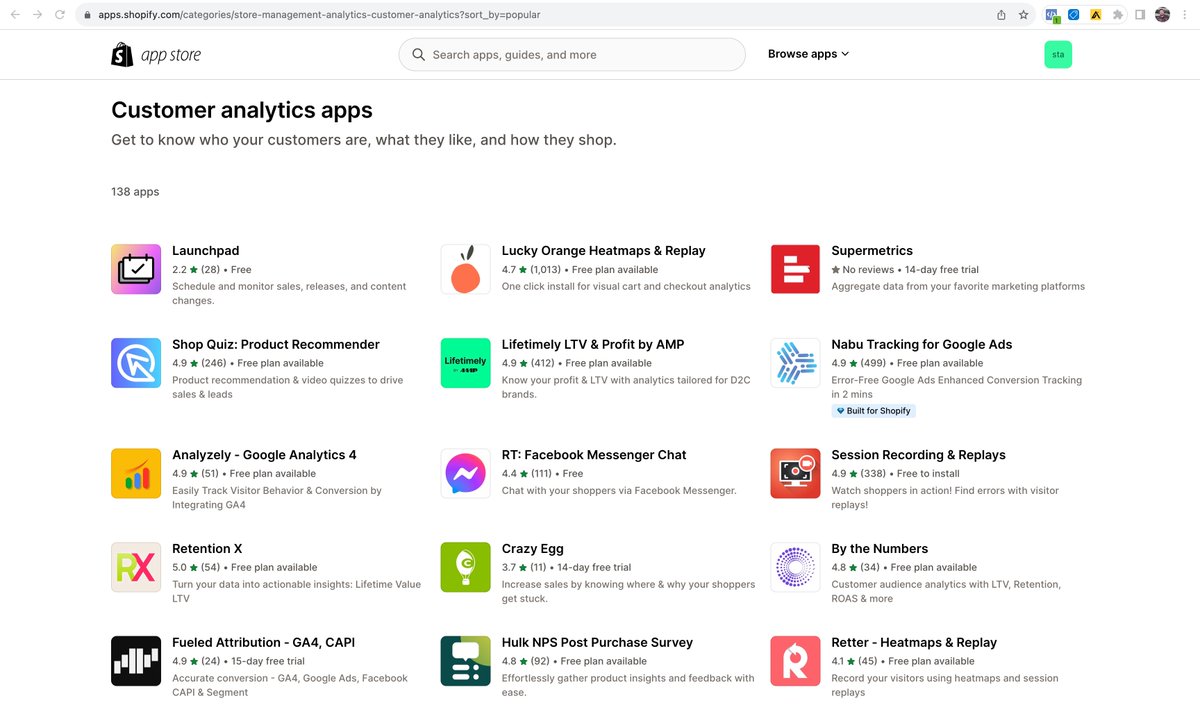Open Supermetrics title link
Viewport: 1200px width, 710px height.
(872, 251)
